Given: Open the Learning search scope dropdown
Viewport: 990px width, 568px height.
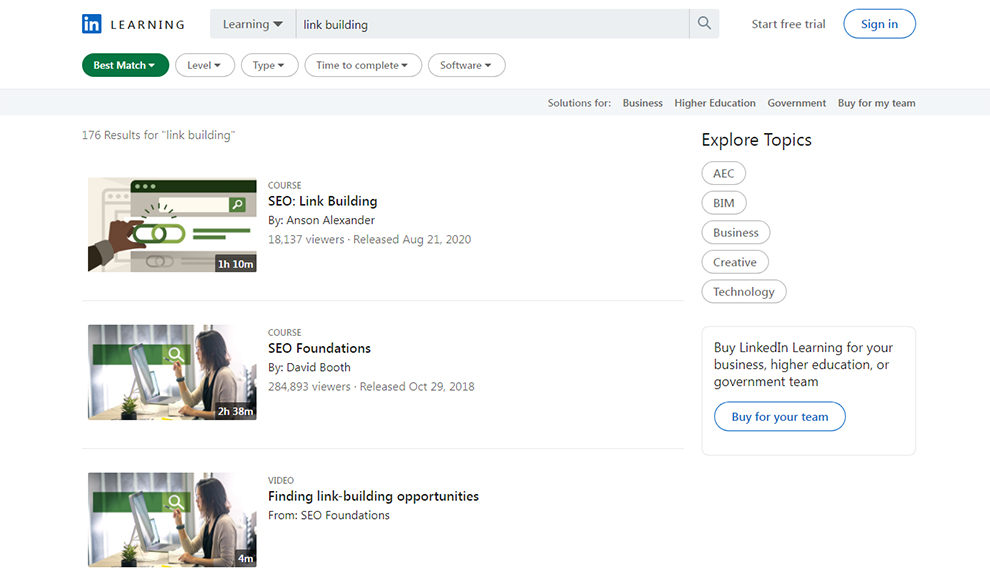Looking at the screenshot, I should click(253, 24).
